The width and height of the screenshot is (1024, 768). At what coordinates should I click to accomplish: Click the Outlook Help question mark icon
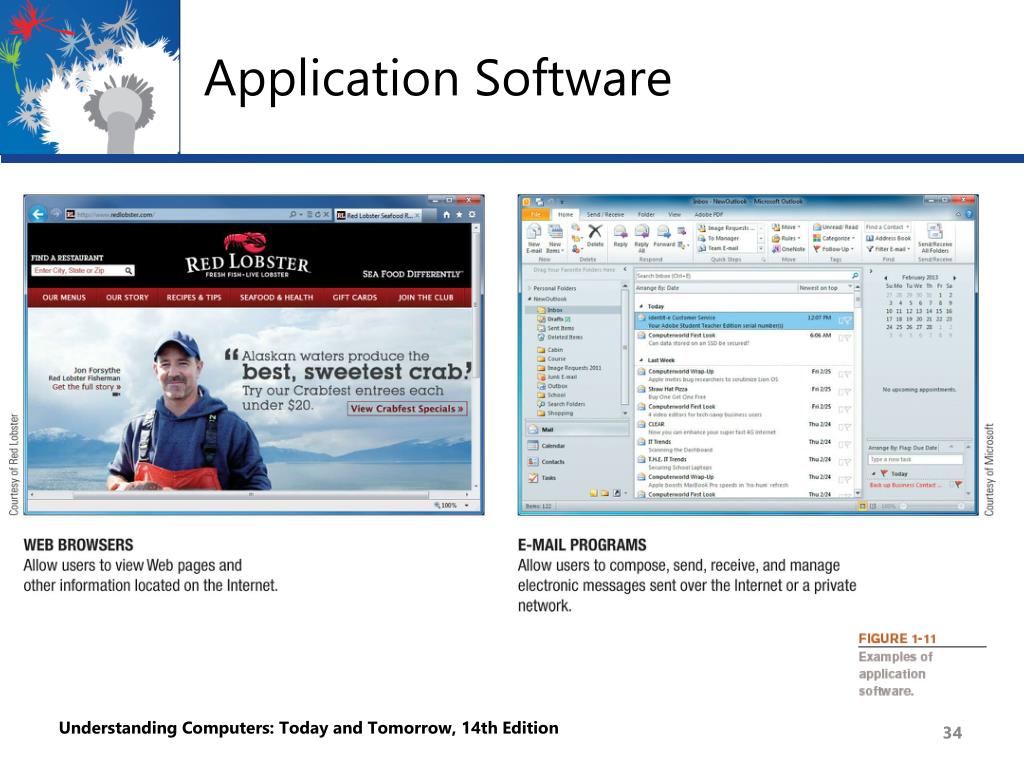point(969,214)
